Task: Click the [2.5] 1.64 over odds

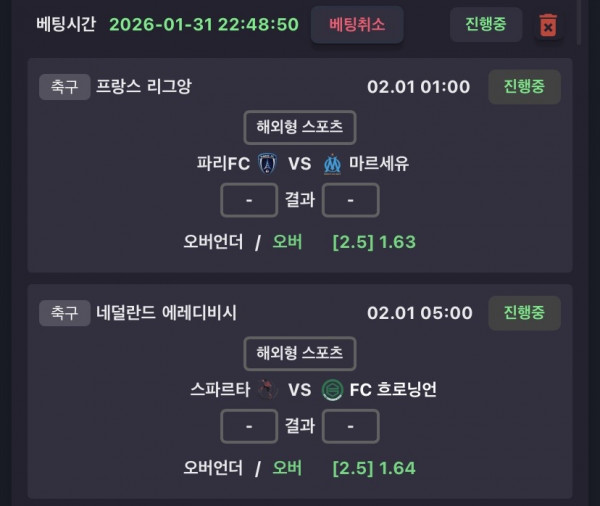Action: tap(374, 467)
